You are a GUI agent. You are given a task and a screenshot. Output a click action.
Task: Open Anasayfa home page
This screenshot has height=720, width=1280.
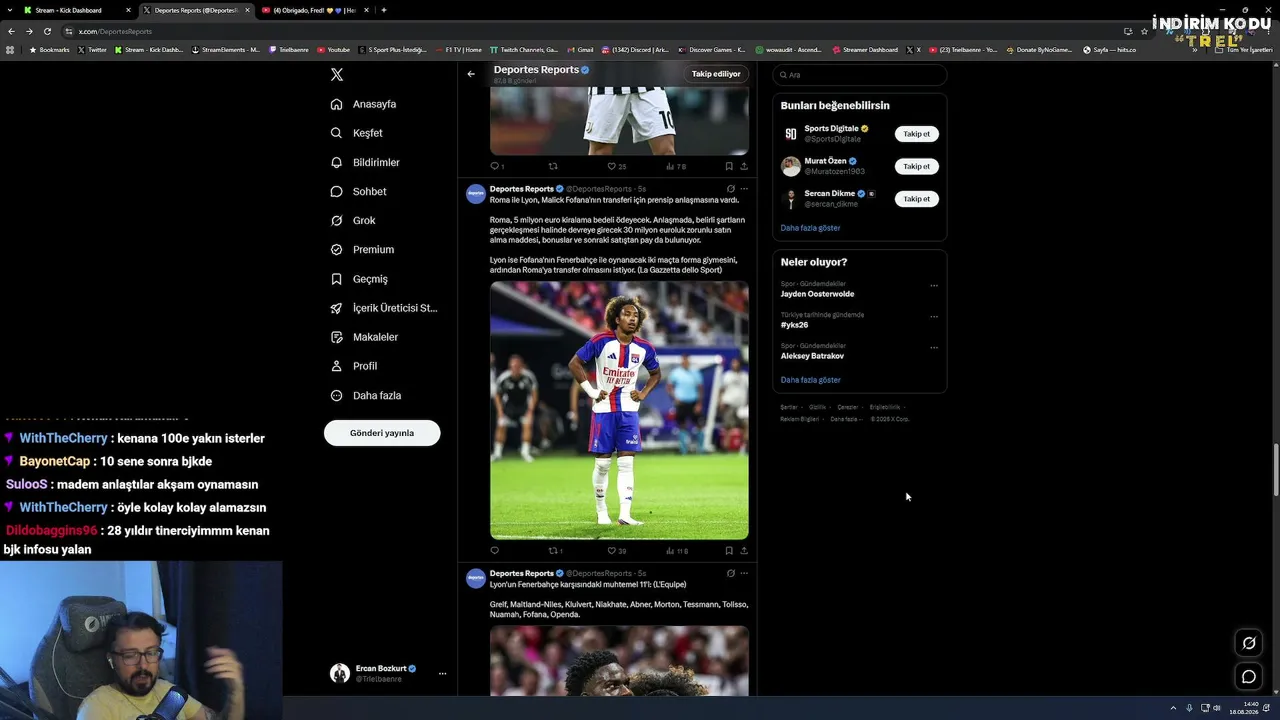coord(364,104)
